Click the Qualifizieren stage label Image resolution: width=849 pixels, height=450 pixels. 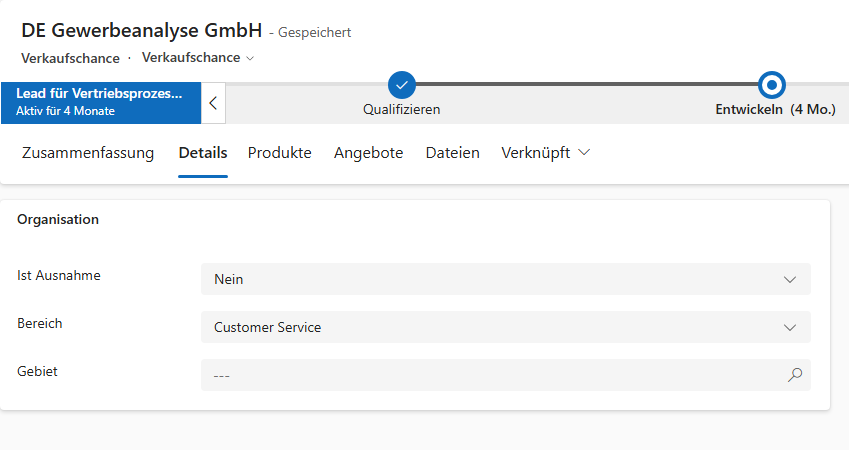(401, 110)
